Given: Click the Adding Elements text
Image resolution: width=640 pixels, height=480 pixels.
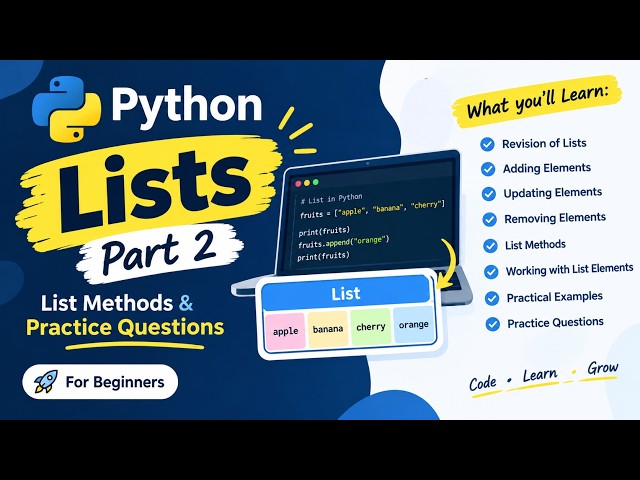Looking at the screenshot, I should click(x=547, y=168).
